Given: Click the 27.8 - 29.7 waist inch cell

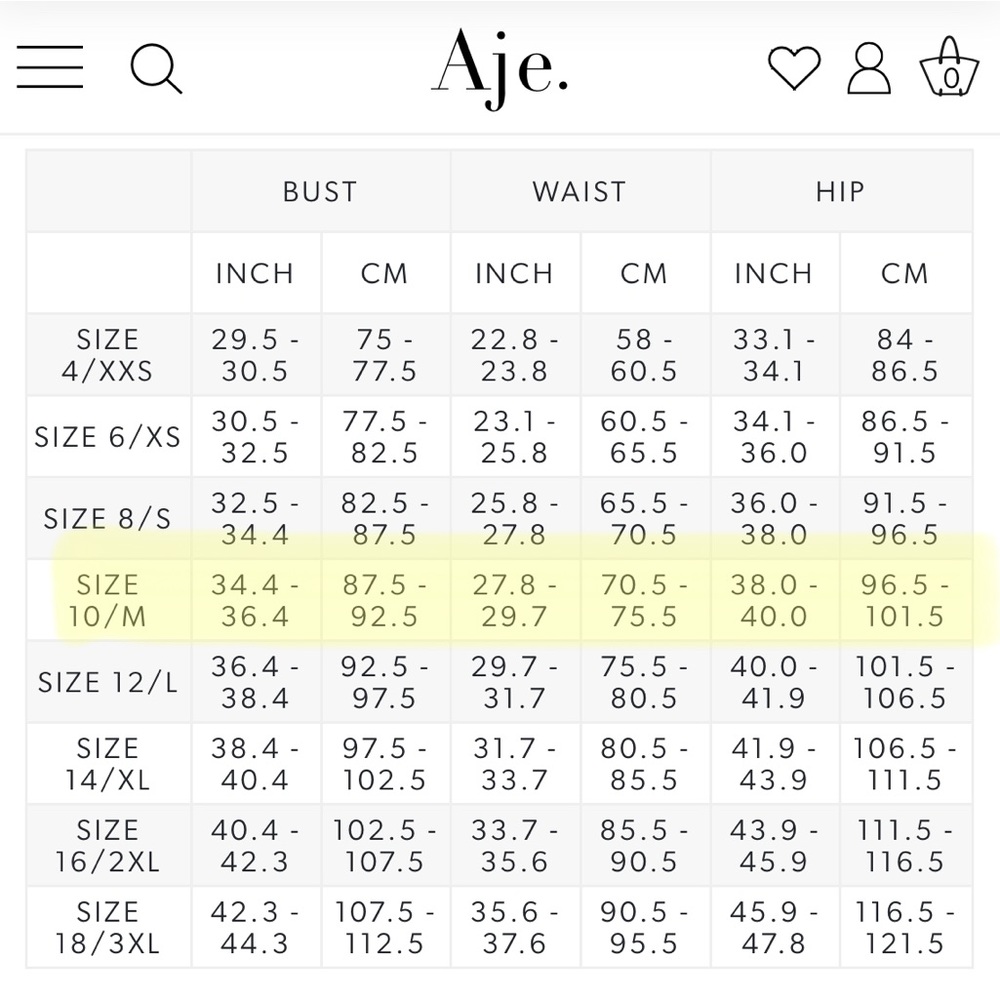Looking at the screenshot, I should click(x=515, y=600).
